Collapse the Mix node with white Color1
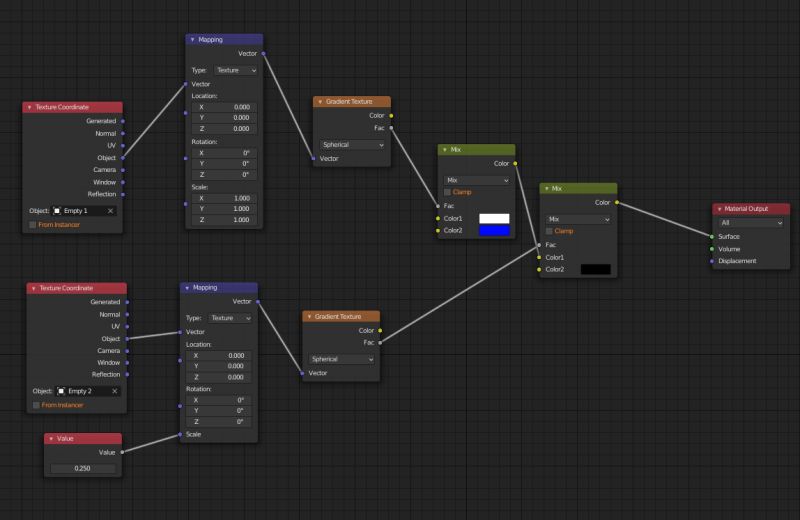 click(x=445, y=150)
